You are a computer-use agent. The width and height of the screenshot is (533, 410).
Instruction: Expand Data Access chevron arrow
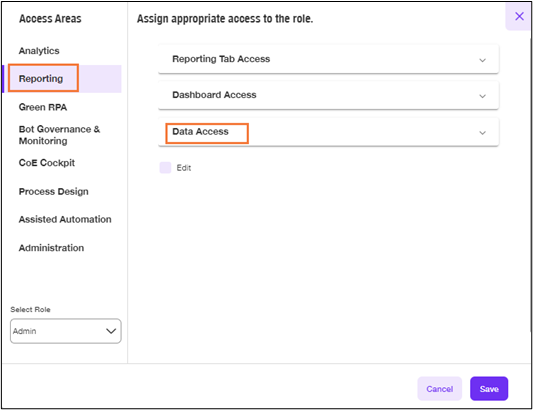click(x=482, y=133)
